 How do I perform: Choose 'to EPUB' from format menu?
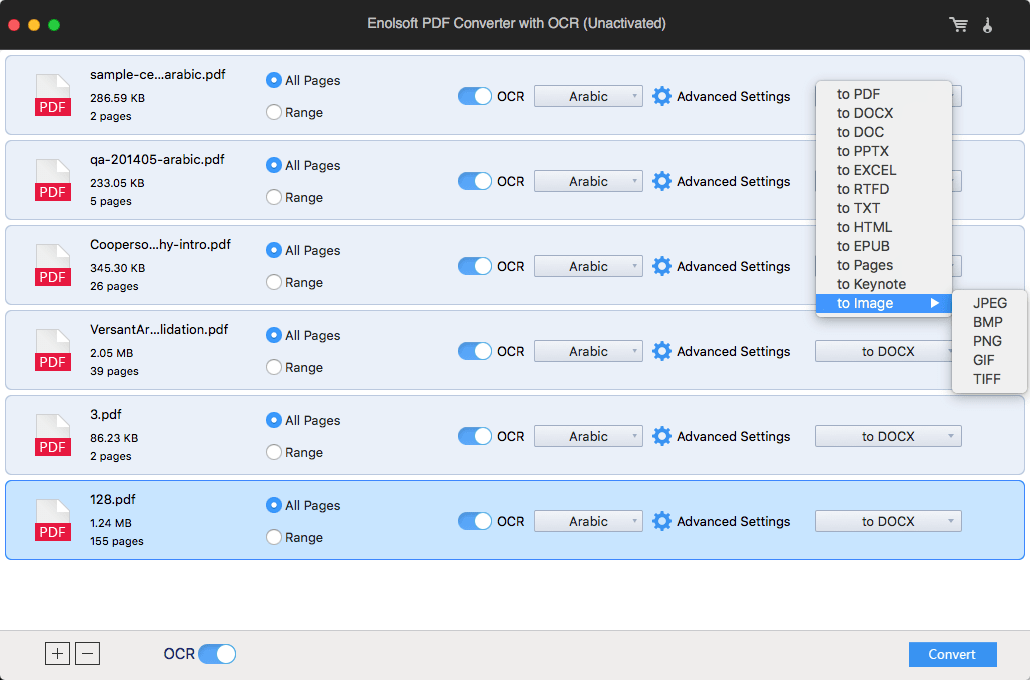[x=884, y=246]
